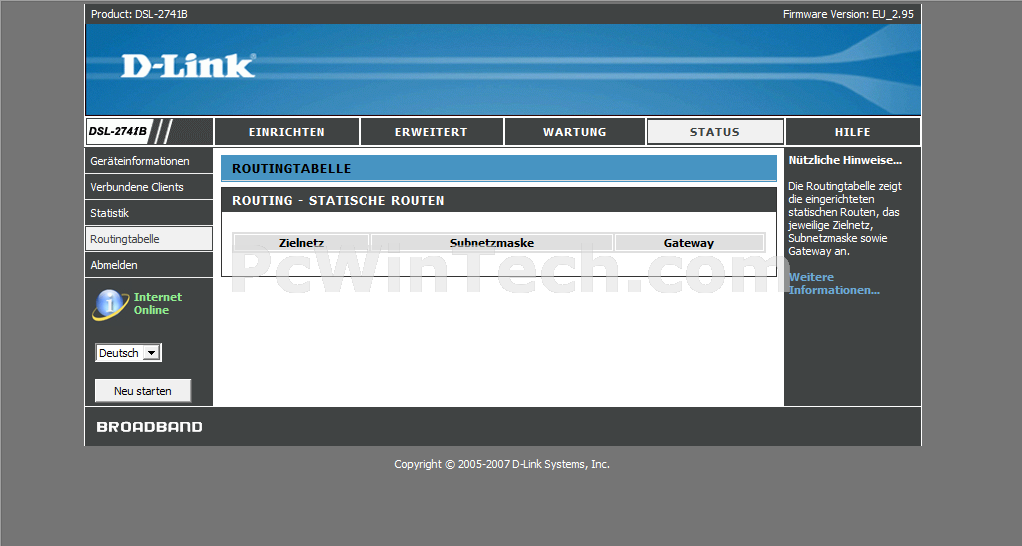Click the BROADBAND footer logo
The image size is (1022, 546).
pos(150,427)
